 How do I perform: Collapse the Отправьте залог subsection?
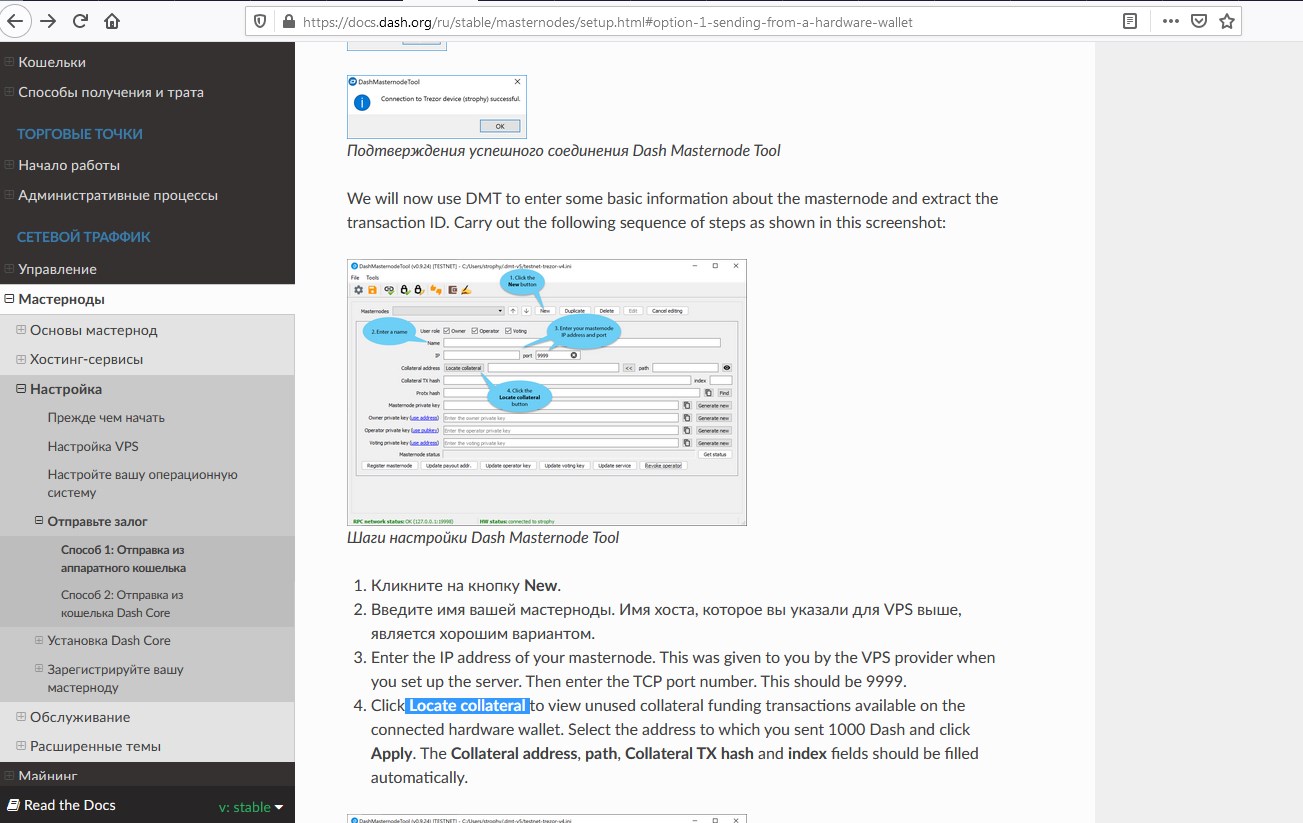tap(39, 521)
